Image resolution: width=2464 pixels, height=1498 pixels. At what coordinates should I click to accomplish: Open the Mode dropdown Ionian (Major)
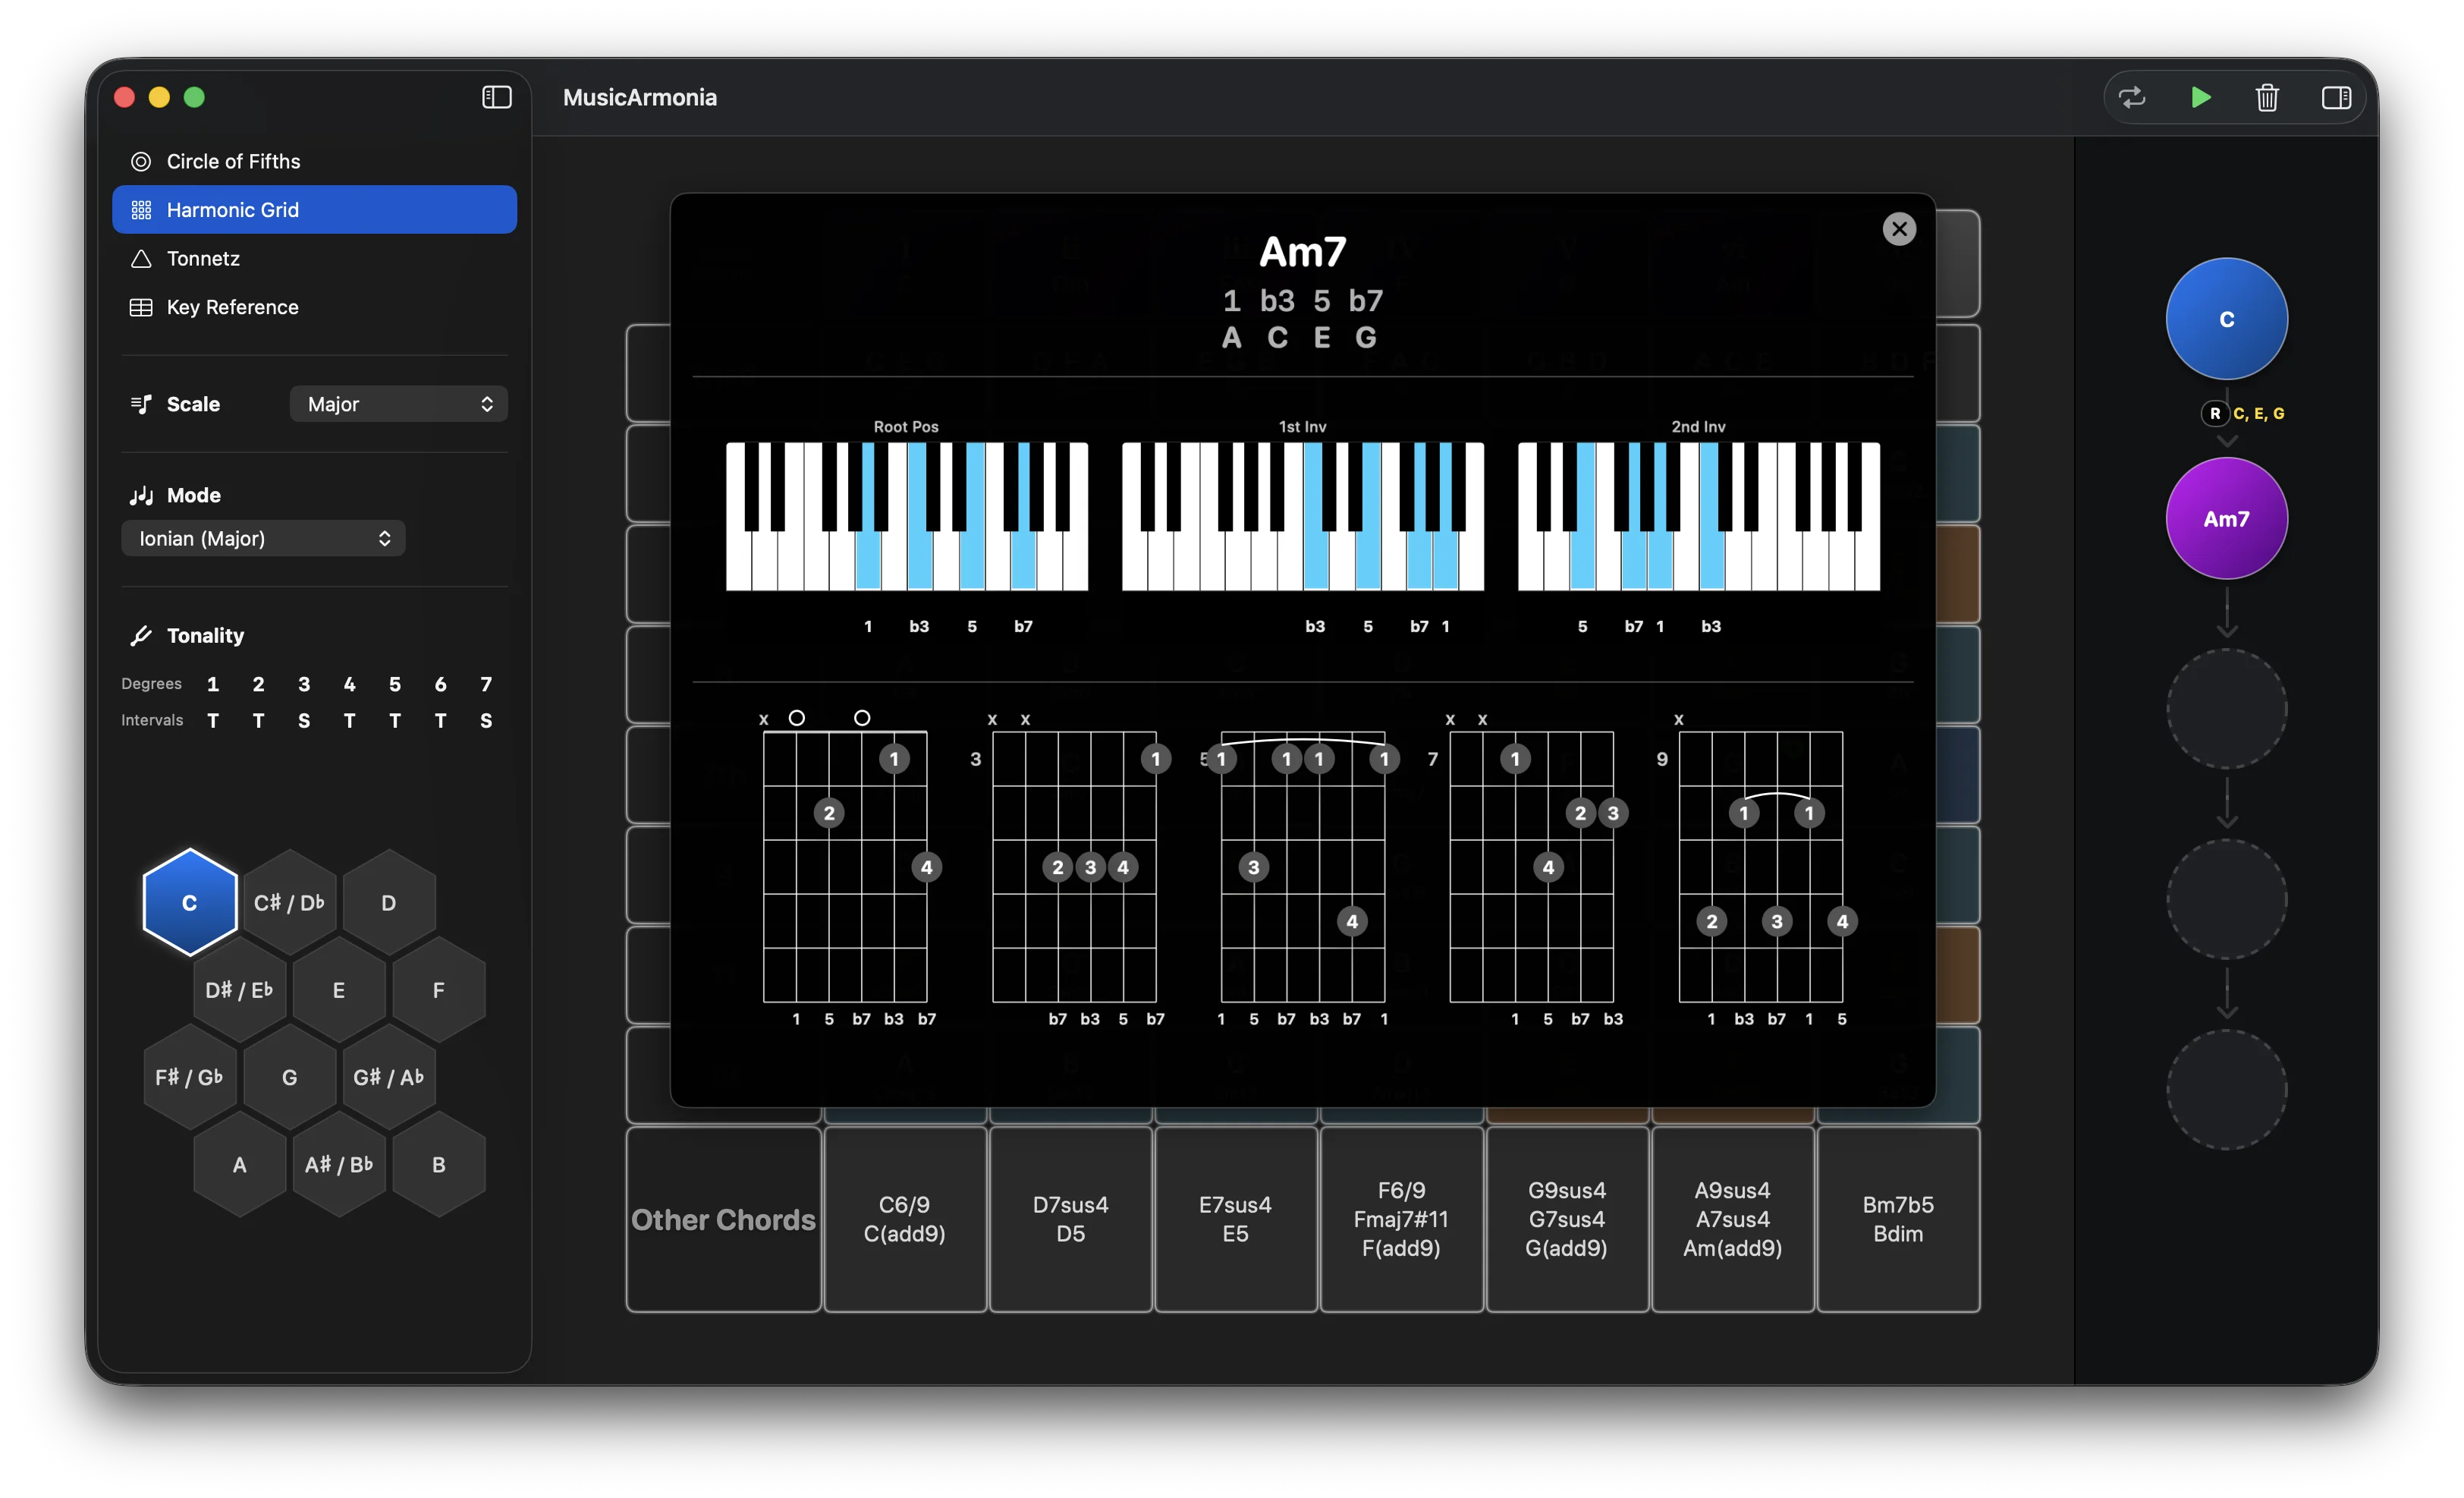pos(263,538)
